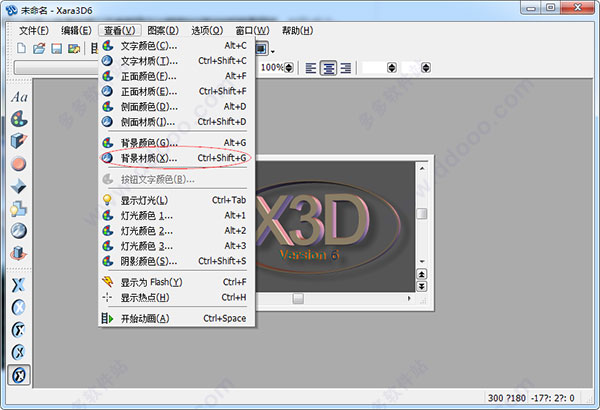Image resolution: width=600 pixels, height=410 pixels.
Task: Choose 侧面颜色(D)... menu entry
Action: 176,106
